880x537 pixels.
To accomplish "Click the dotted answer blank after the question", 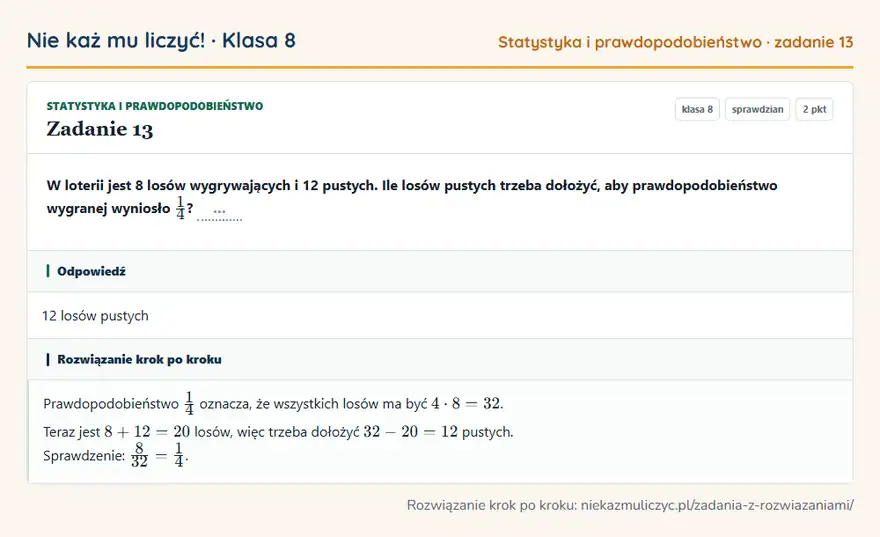I will coord(219,214).
